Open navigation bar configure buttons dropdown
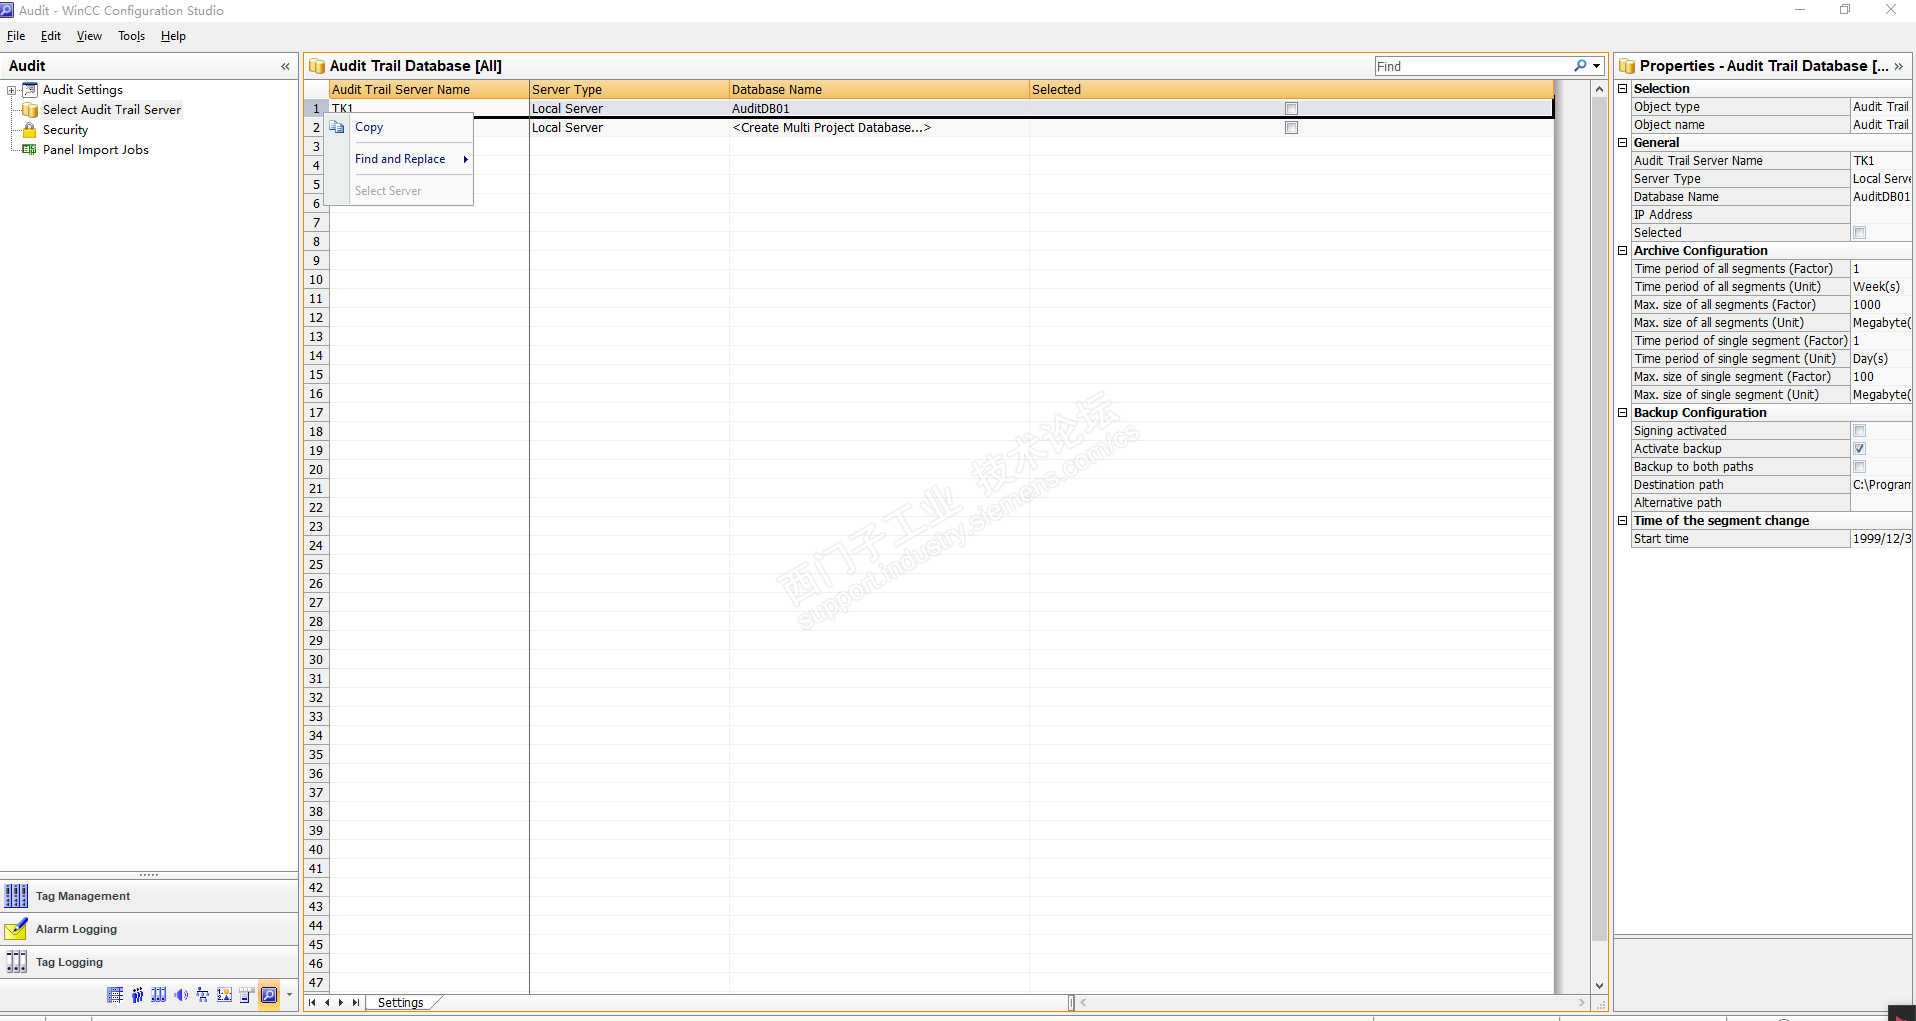 [x=289, y=995]
